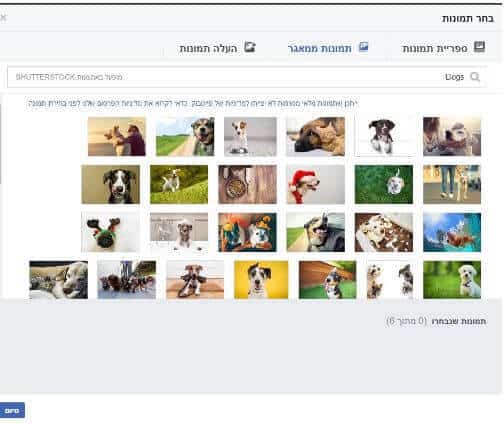Pick the dog with reindeer antlers image

[x=110, y=232]
